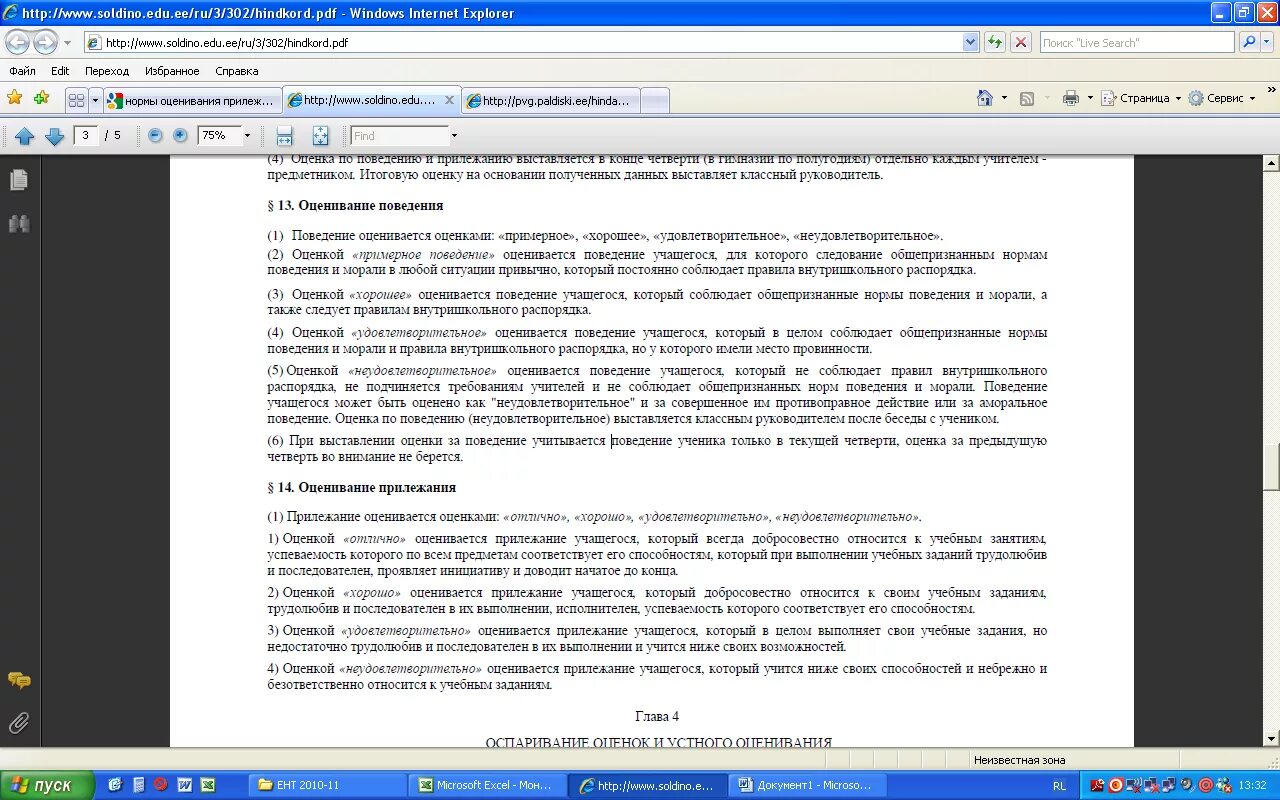Click the Print printer icon
The image size is (1280, 800).
coord(1071,98)
